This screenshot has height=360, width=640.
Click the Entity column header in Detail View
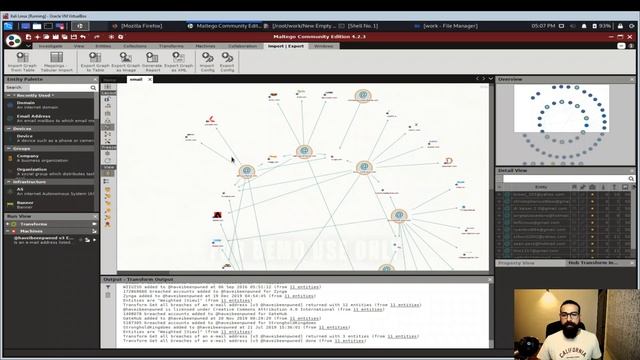pyautogui.click(x=540, y=187)
